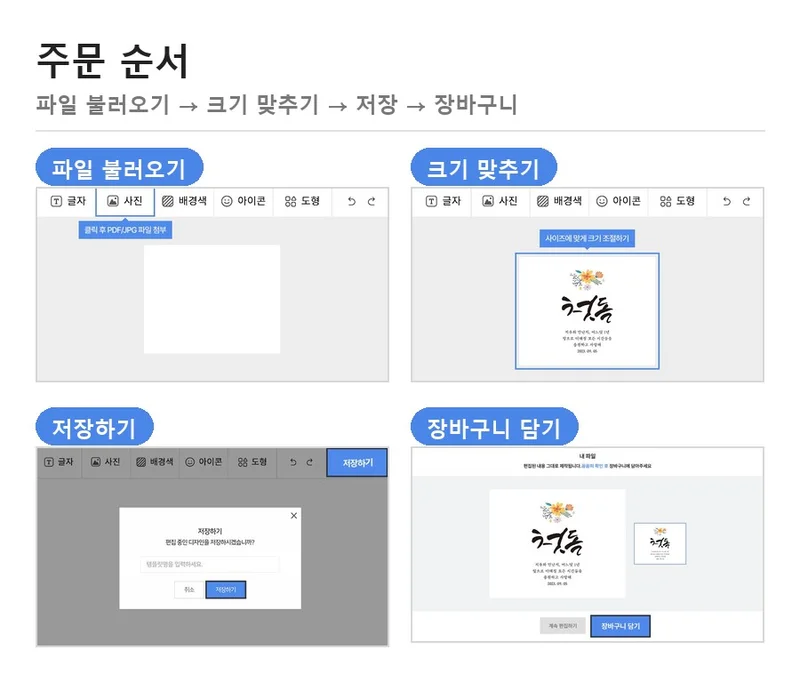The width and height of the screenshot is (800, 699).
Task: Open 사진 tool in 크기 맞추기 panel
Action: click(500, 201)
